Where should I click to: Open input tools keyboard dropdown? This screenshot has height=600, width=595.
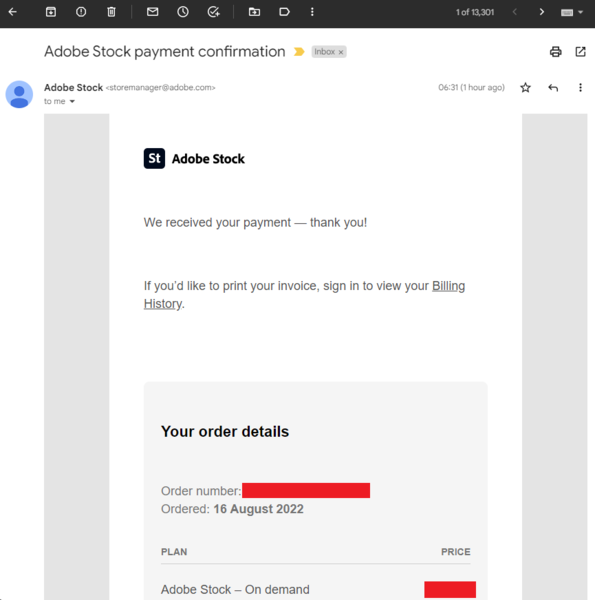[572, 12]
